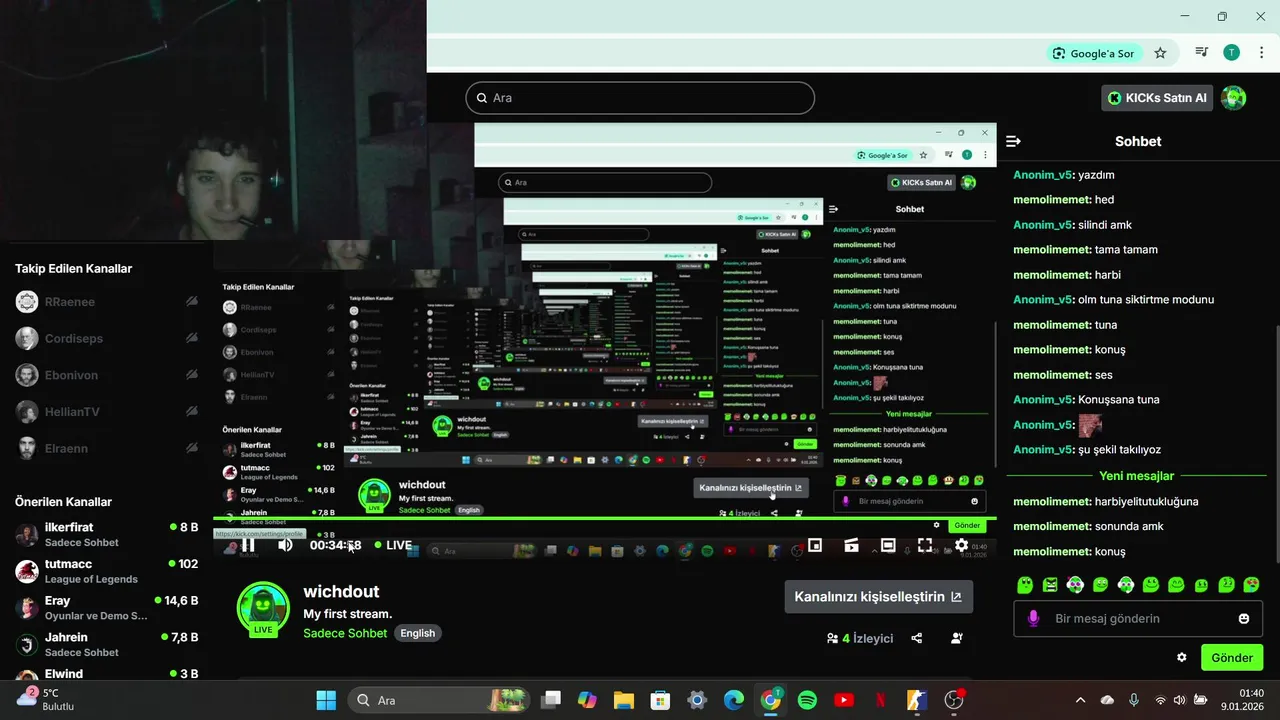Image resolution: width=1280 pixels, height=720 pixels.
Task: Open Chrome profile 'T' avatar
Action: 1232,53
